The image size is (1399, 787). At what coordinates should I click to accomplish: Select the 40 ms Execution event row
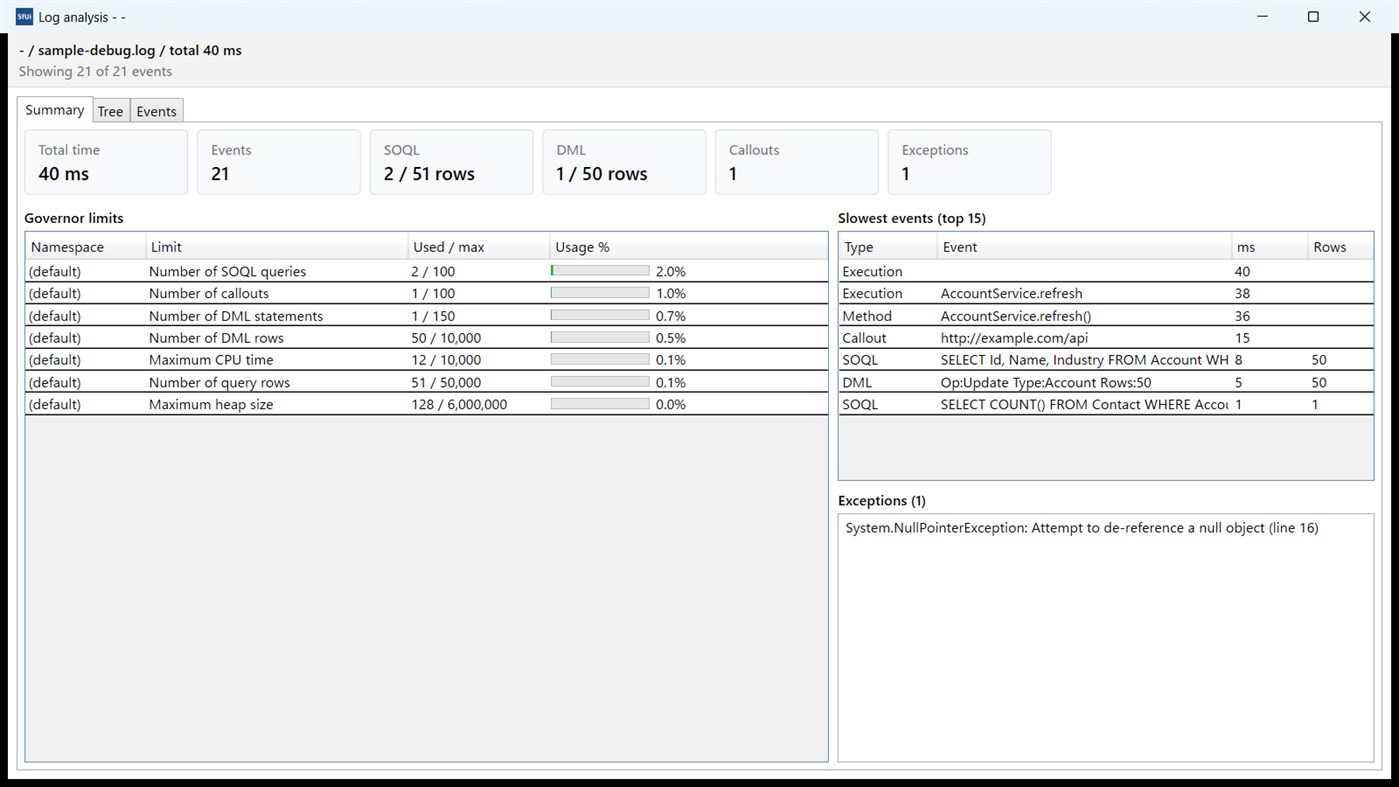click(x=1106, y=271)
